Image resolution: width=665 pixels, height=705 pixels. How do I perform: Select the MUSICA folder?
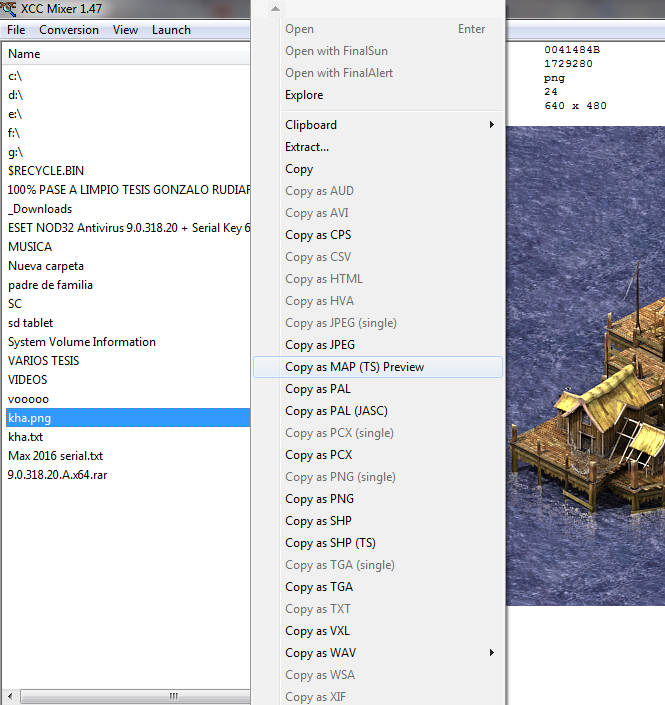[30, 247]
